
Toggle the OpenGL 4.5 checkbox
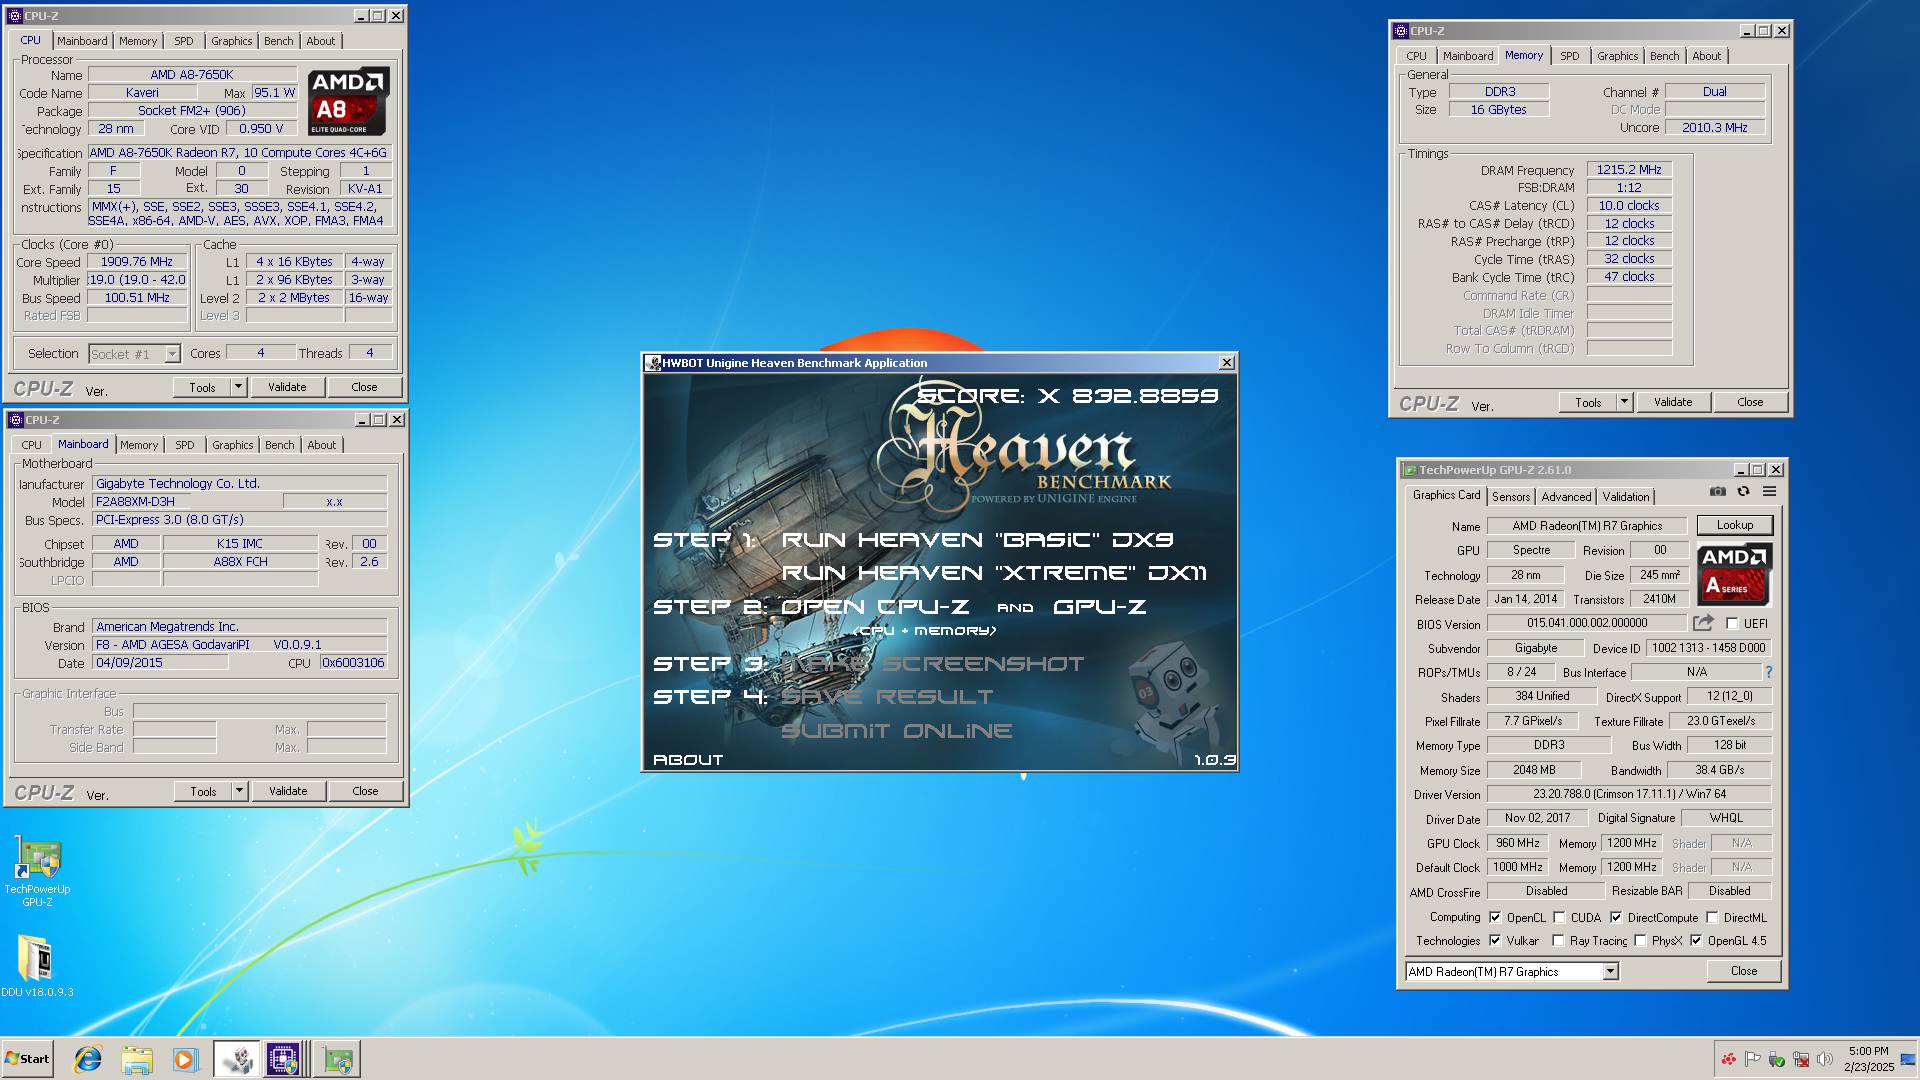[1696, 941]
